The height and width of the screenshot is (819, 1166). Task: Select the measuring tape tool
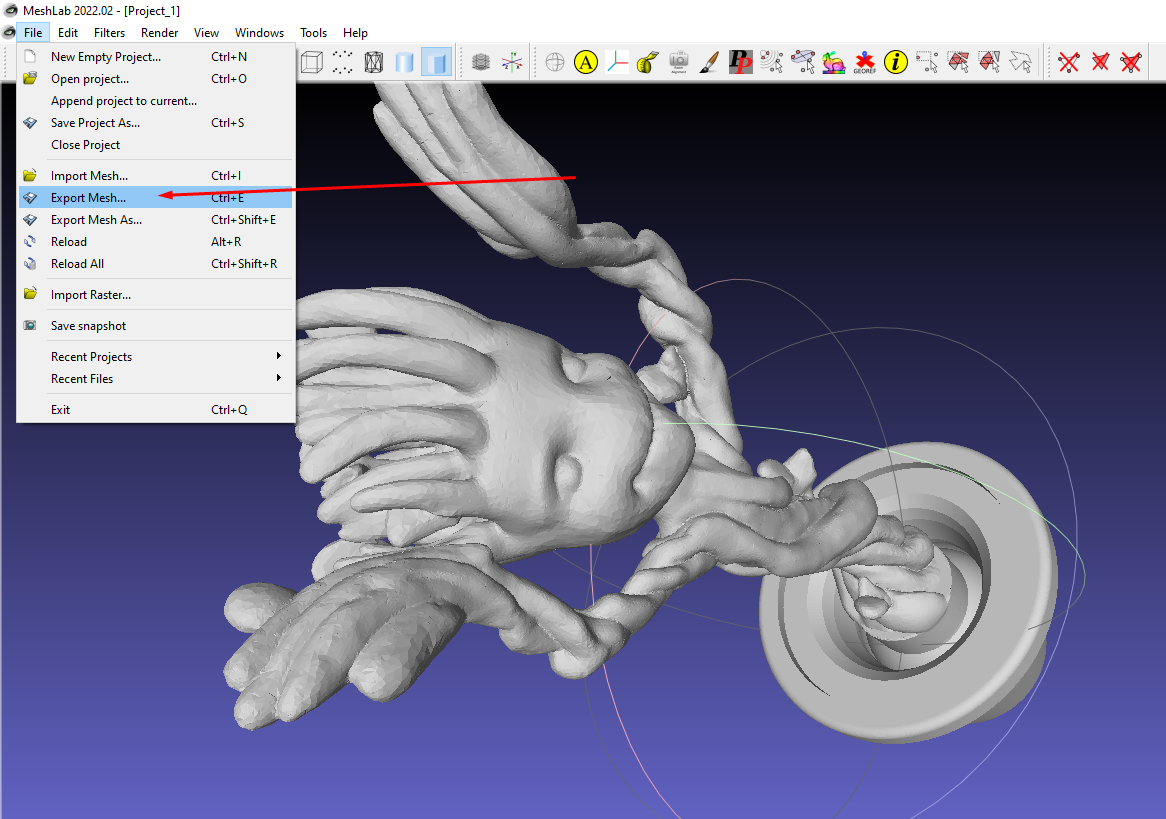648,62
